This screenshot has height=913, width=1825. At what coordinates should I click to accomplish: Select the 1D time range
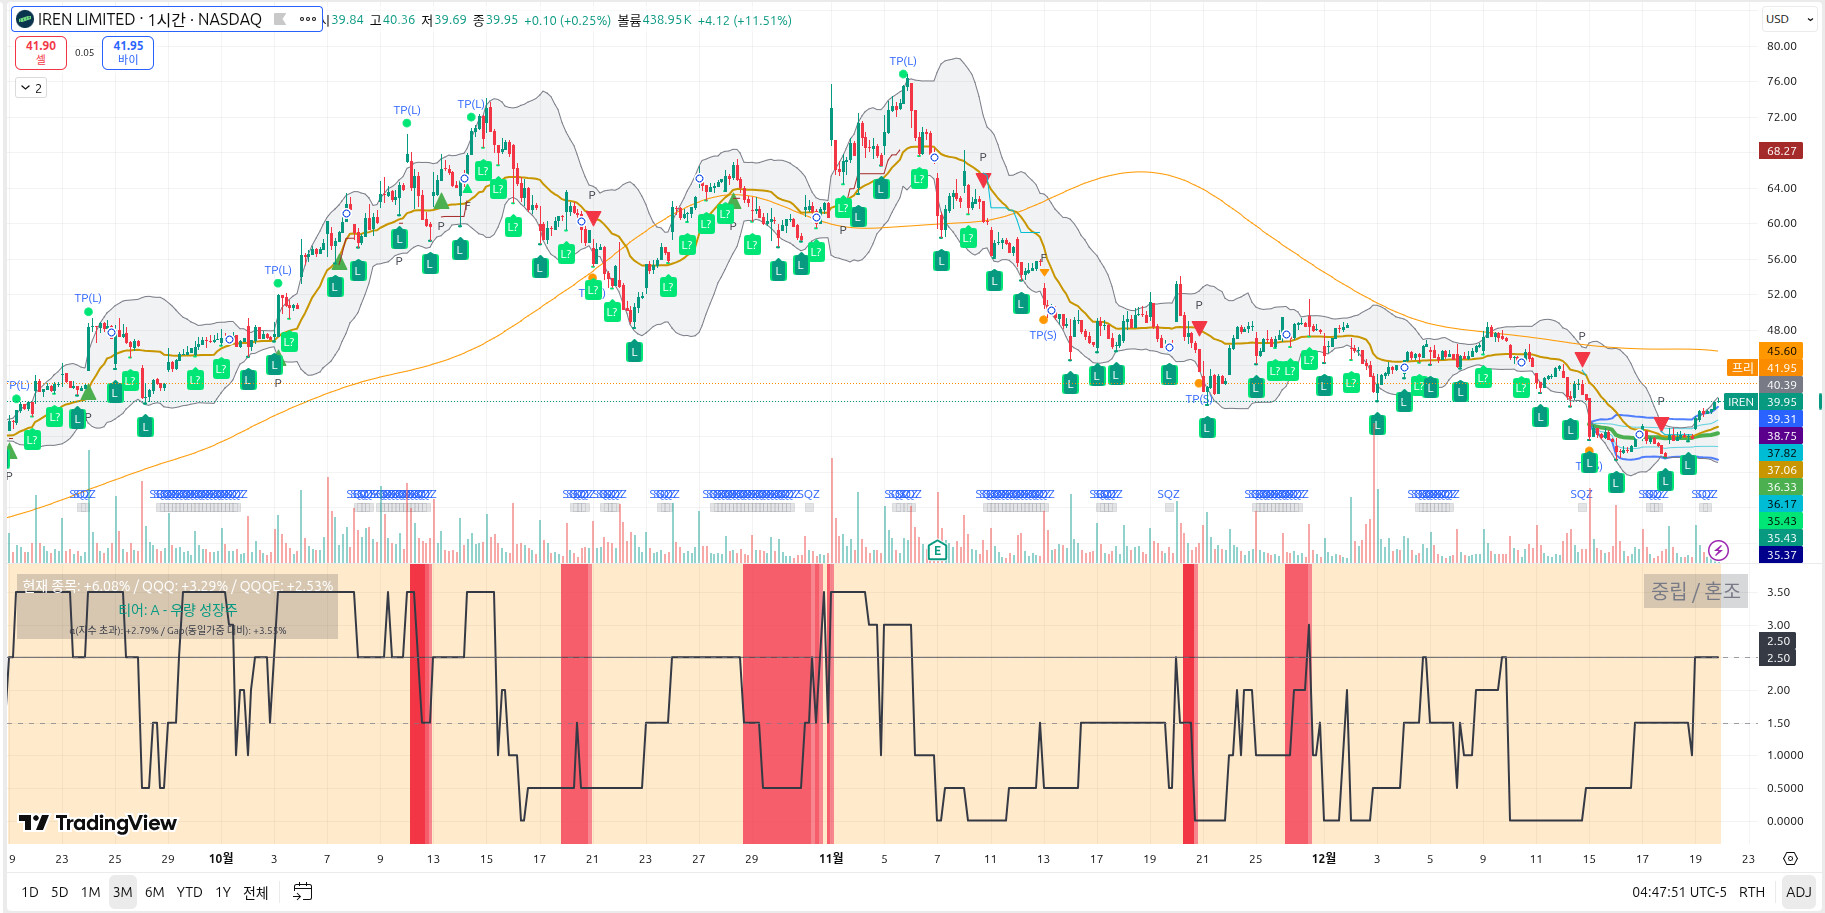point(30,892)
